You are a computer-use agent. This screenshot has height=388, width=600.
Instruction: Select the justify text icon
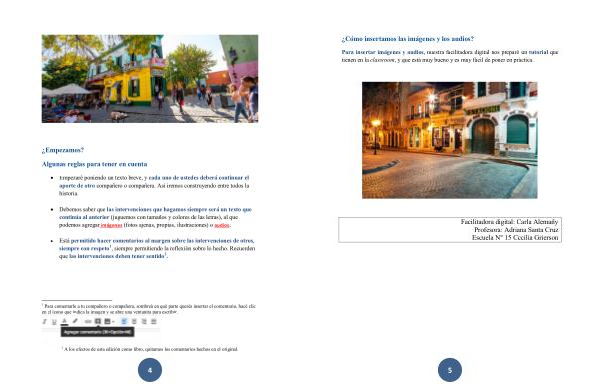point(154,321)
